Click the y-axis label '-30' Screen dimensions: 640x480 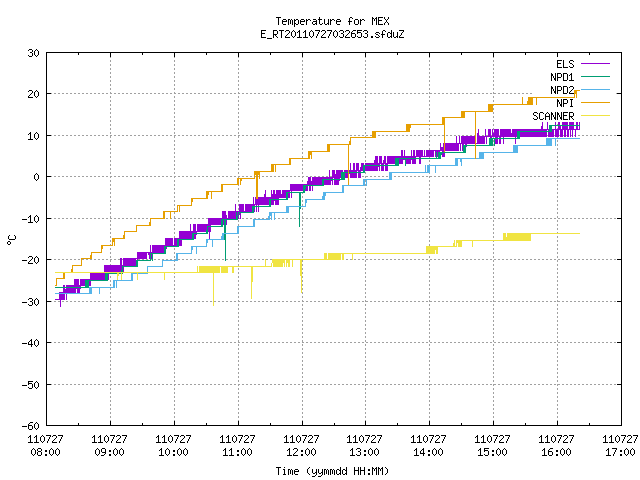pyautogui.click(x=31, y=302)
